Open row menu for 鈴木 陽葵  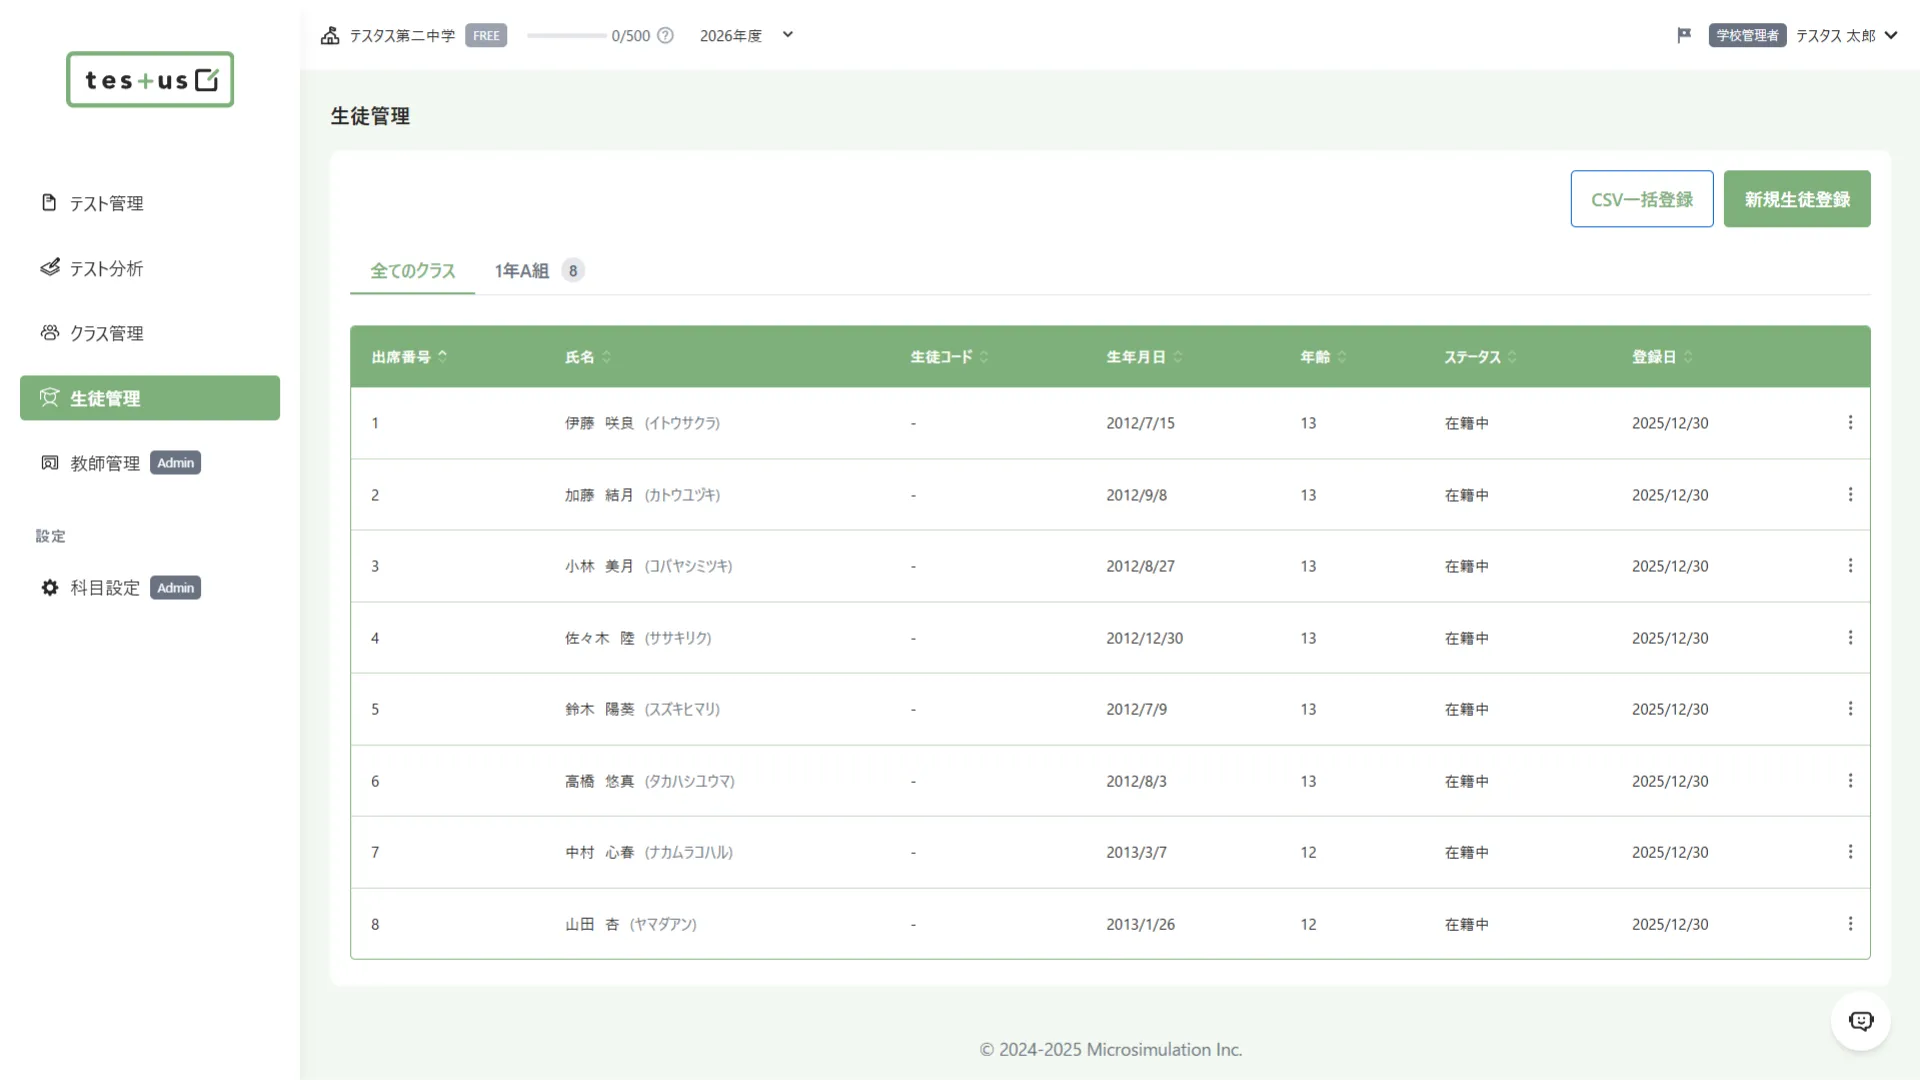pos(1850,709)
